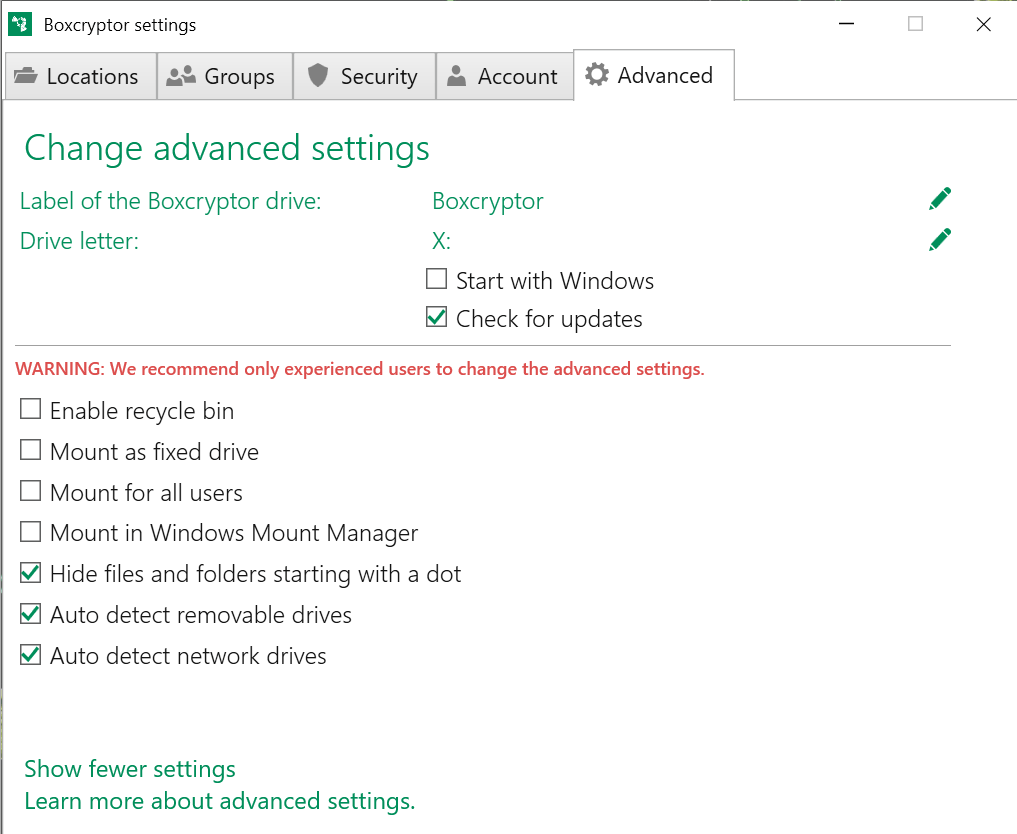Select the Account tab
The width and height of the screenshot is (1017, 834).
(503, 77)
